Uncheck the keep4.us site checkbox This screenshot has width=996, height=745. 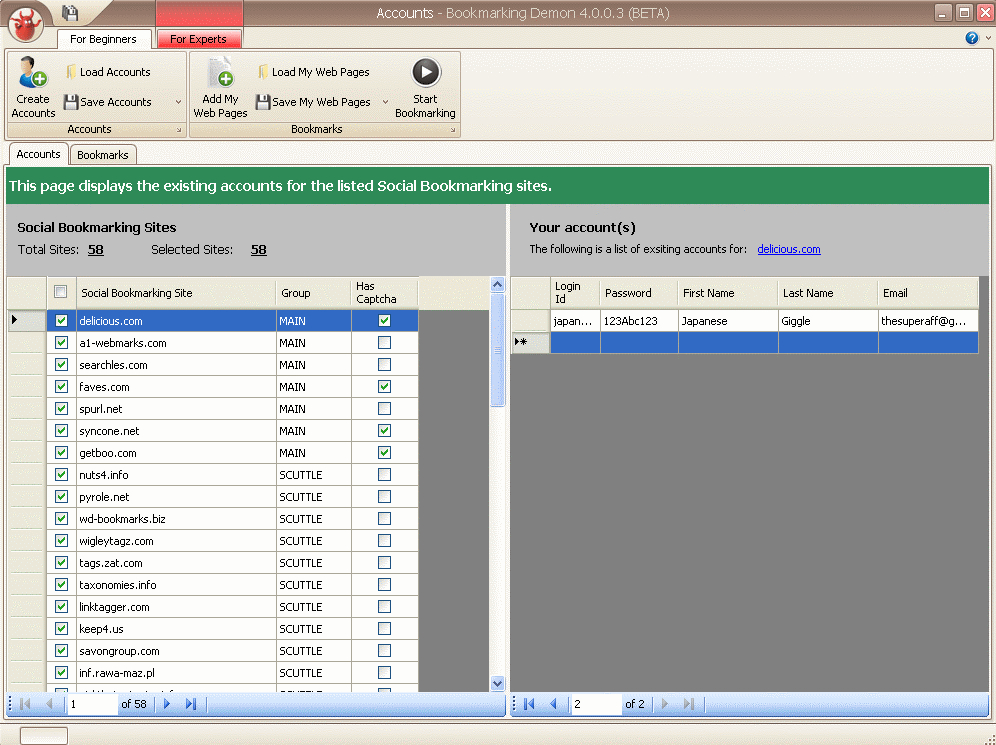pos(61,629)
